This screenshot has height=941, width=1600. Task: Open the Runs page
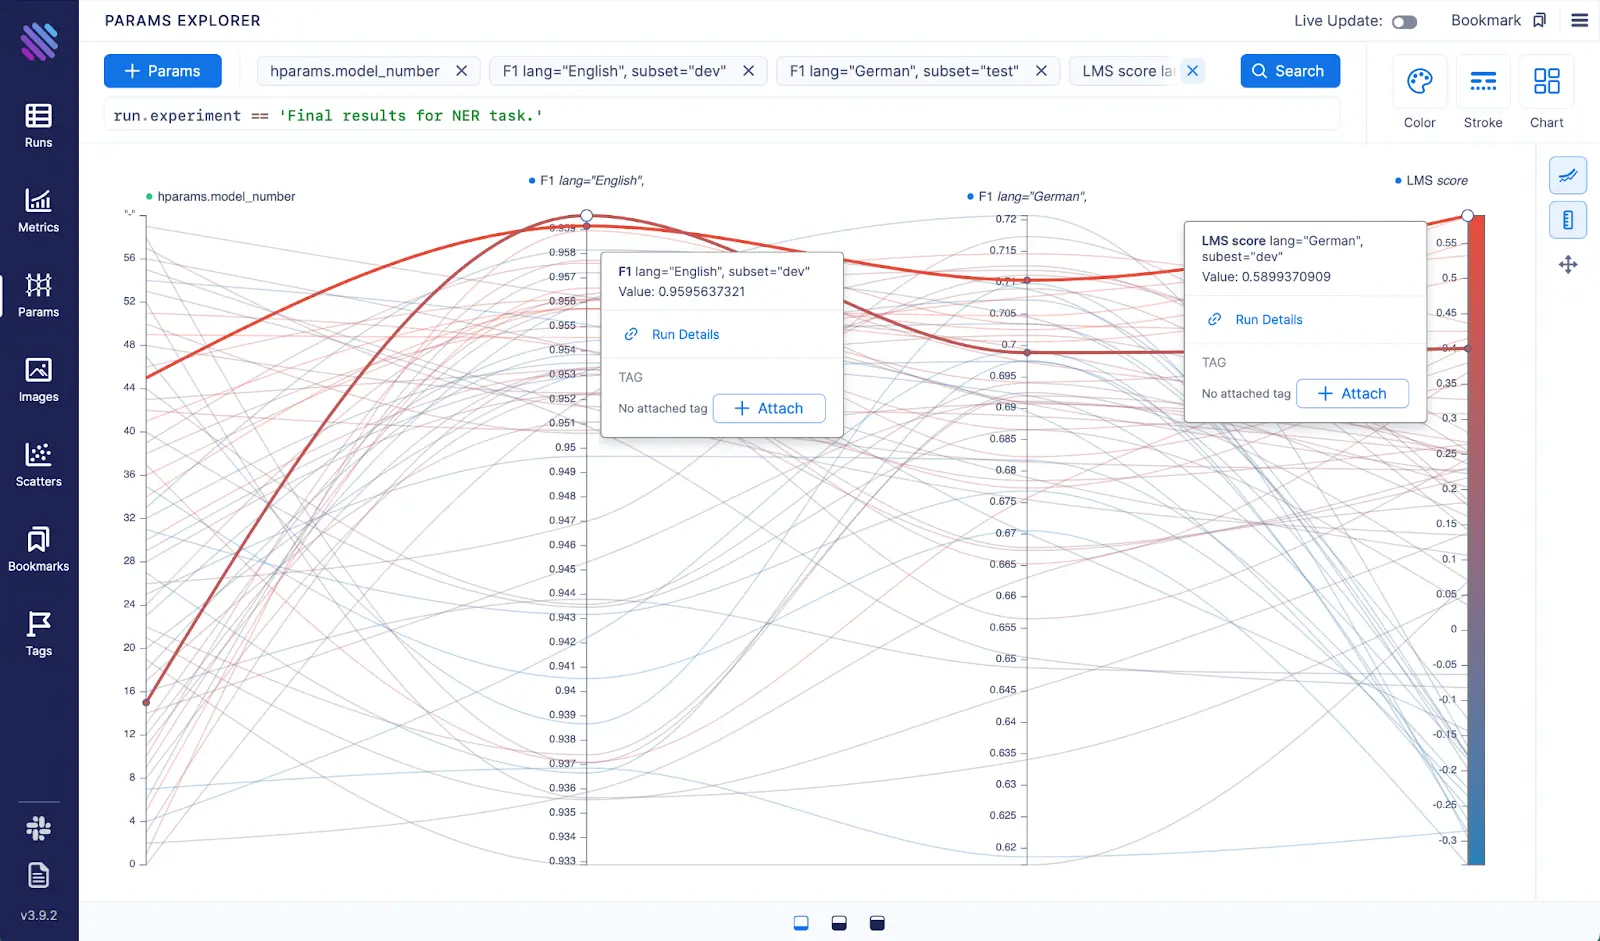point(39,126)
